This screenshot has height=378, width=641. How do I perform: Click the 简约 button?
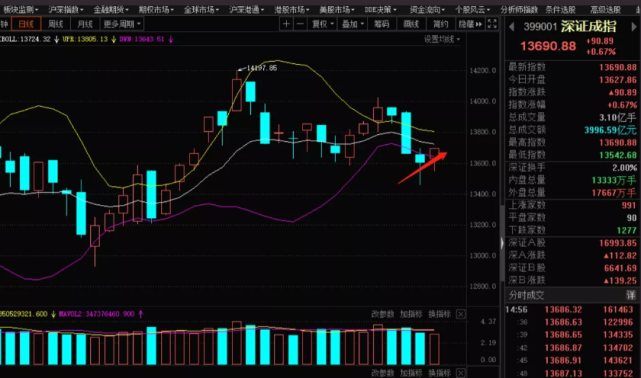pyautogui.click(x=440, y=24)
